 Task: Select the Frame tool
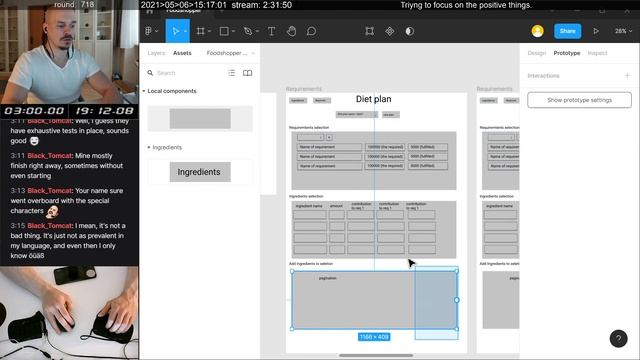200,31
